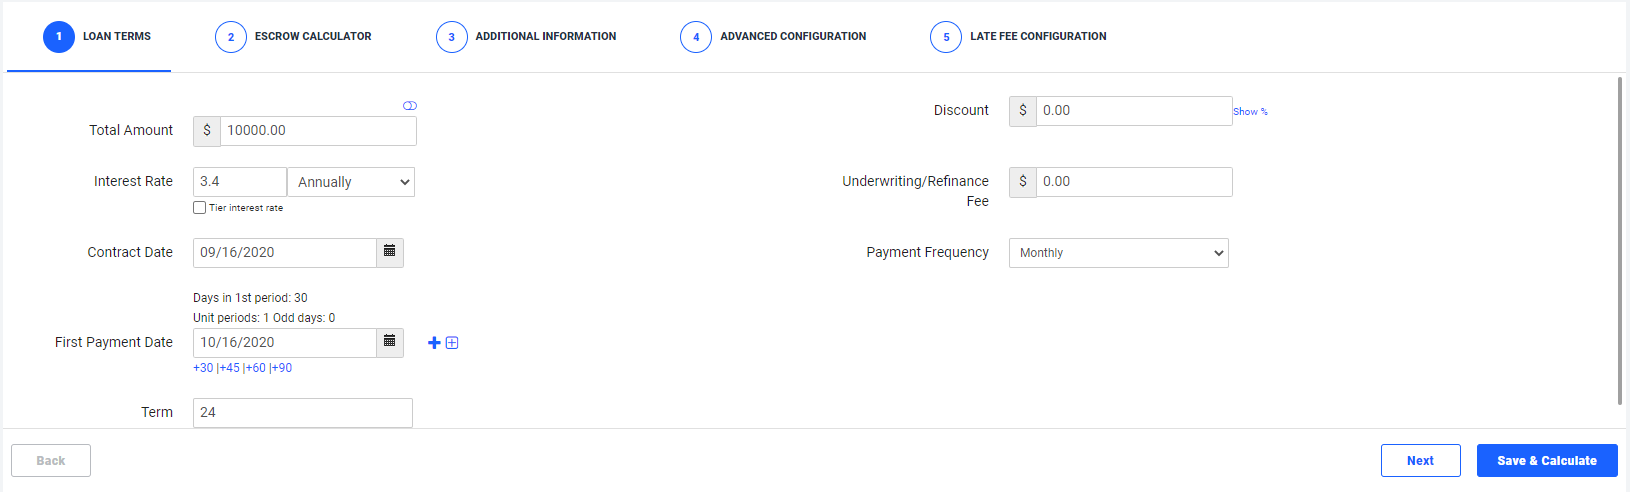The image size is (1630, 492).
Task: Click the step 1 circle icon
Action: tap(59, 37)
